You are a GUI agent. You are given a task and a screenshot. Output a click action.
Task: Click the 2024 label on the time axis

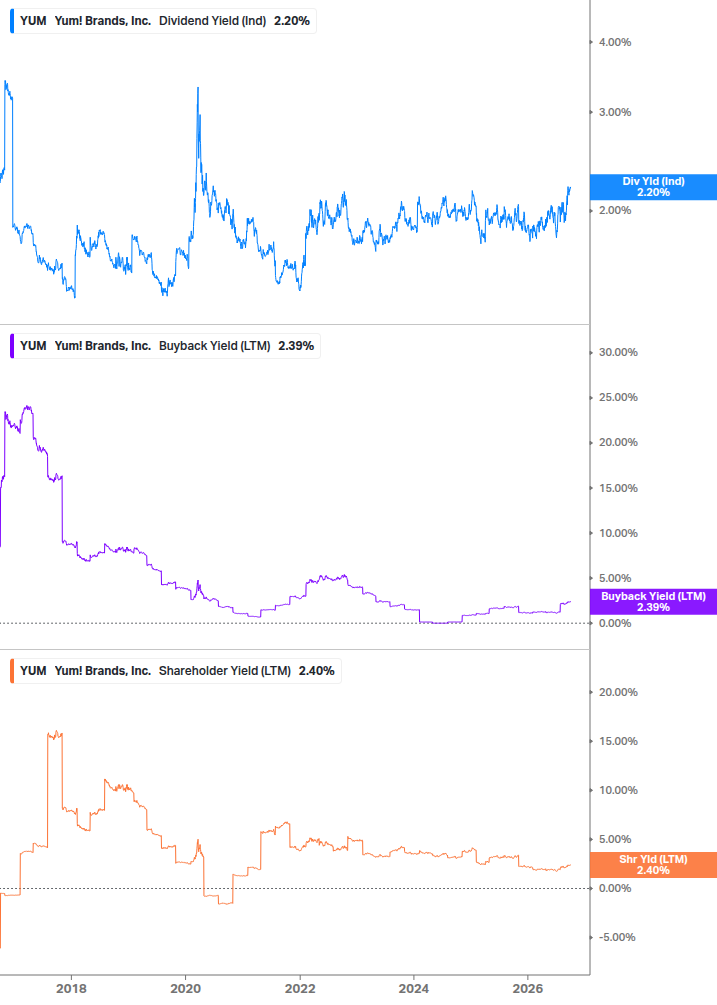(414, 989)
